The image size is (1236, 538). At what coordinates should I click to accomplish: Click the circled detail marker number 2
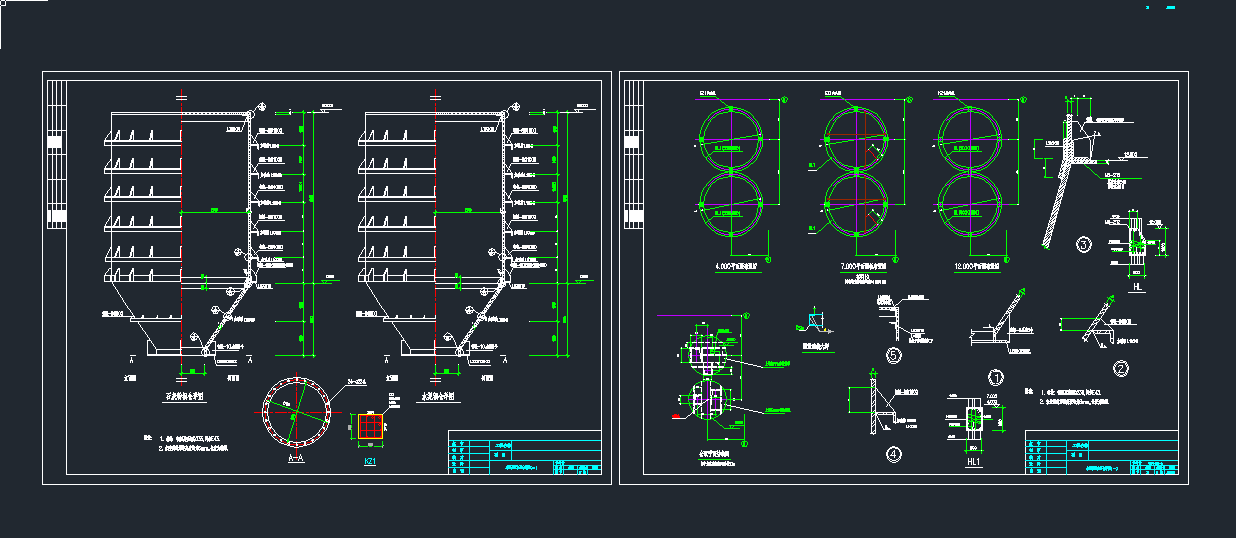(1121, 369)
